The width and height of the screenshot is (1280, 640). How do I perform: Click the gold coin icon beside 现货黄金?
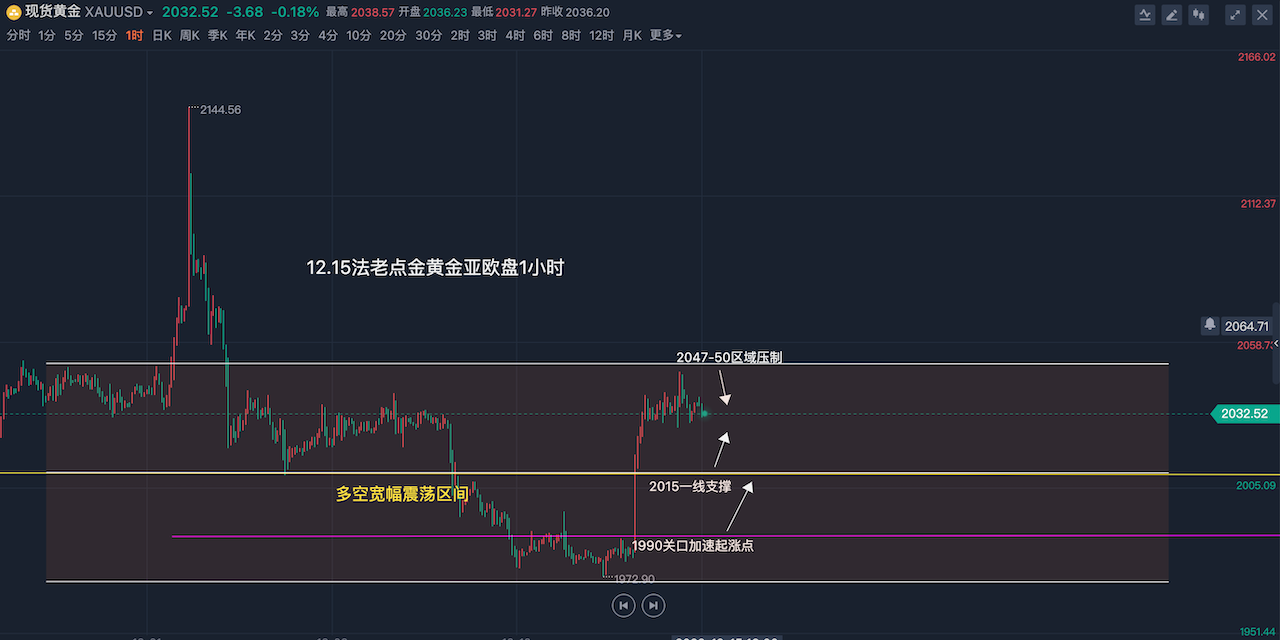pyautogui.click(x=14, y=13)
